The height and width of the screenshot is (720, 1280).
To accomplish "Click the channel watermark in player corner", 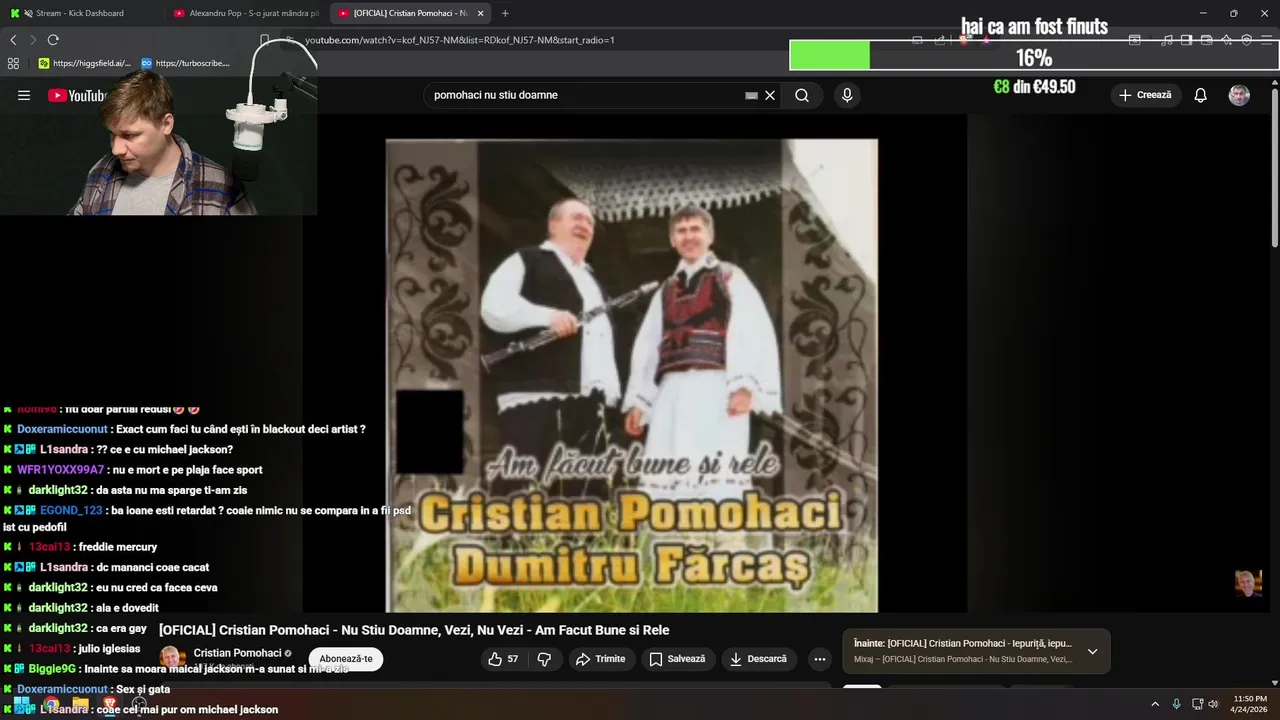I will pyautogui.click(x=1247, y=583).
